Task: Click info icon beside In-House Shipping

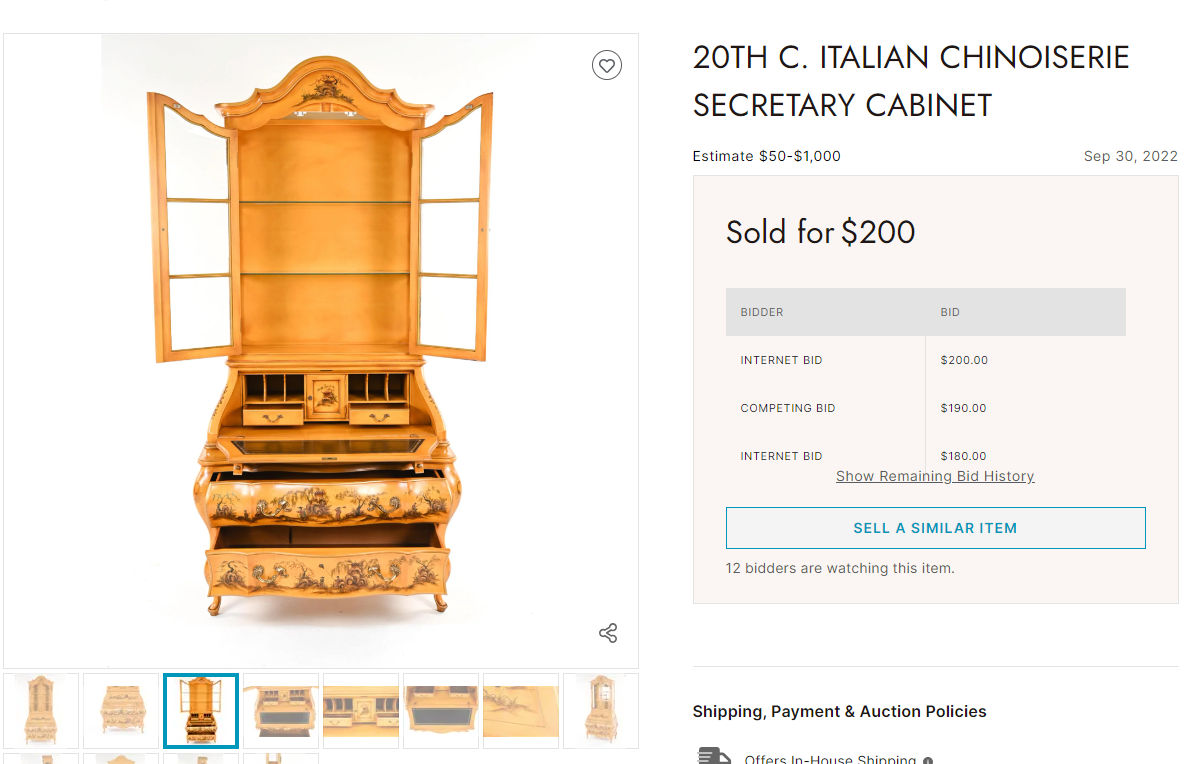Action: click(x=928, y=760)
